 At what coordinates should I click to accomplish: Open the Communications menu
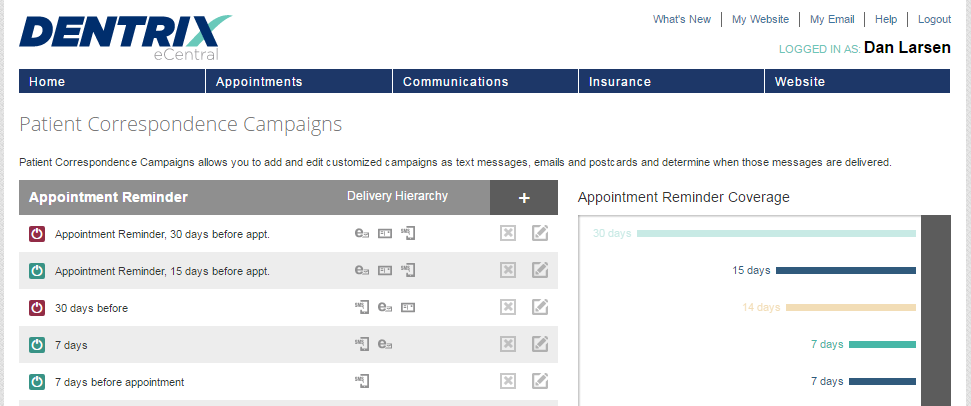point(486,81)
